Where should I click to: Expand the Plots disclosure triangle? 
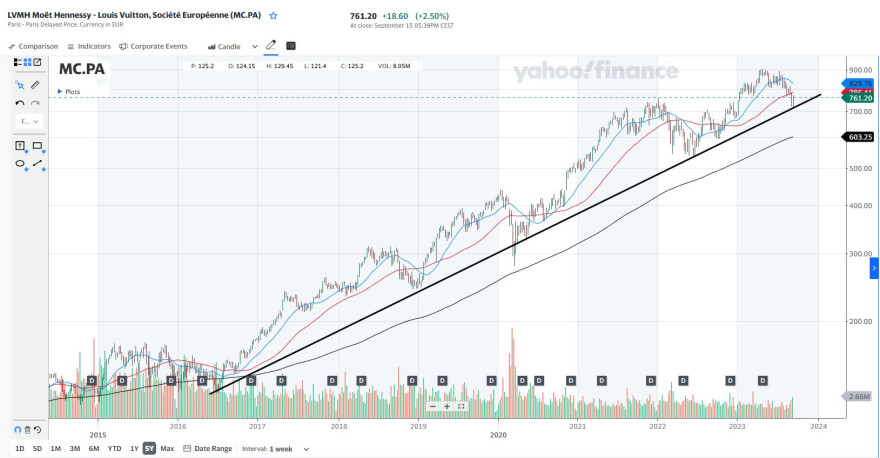pyautogui.click(x=60, y=91)
